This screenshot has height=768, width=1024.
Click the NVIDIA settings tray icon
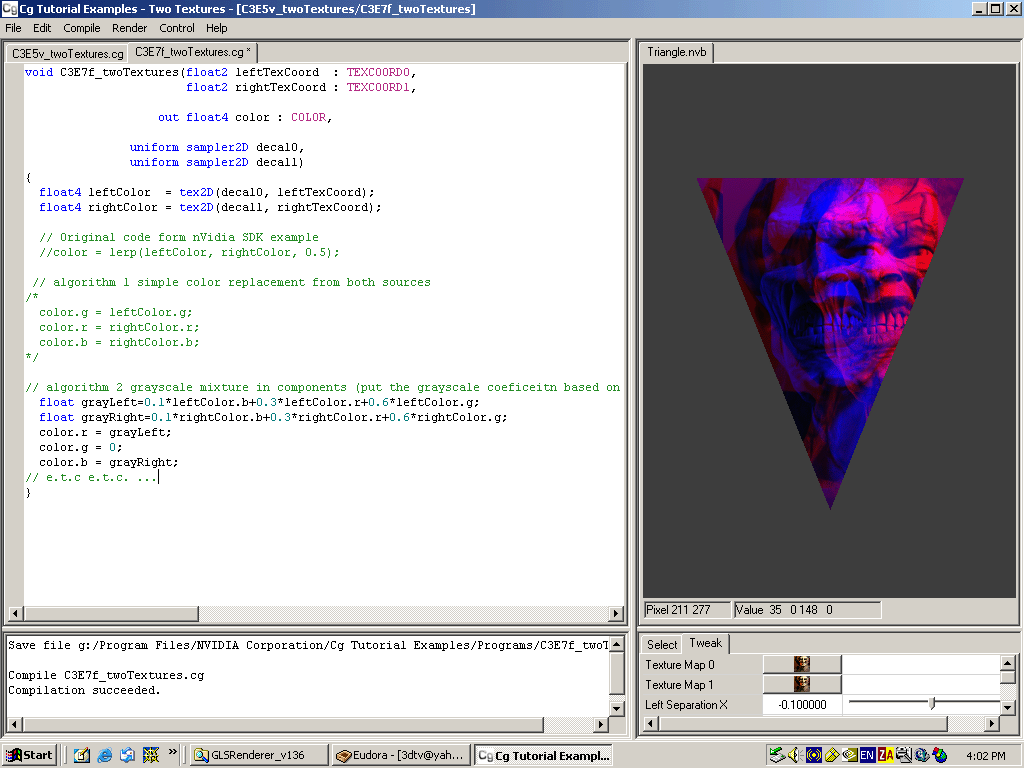[x=849, y=755]
